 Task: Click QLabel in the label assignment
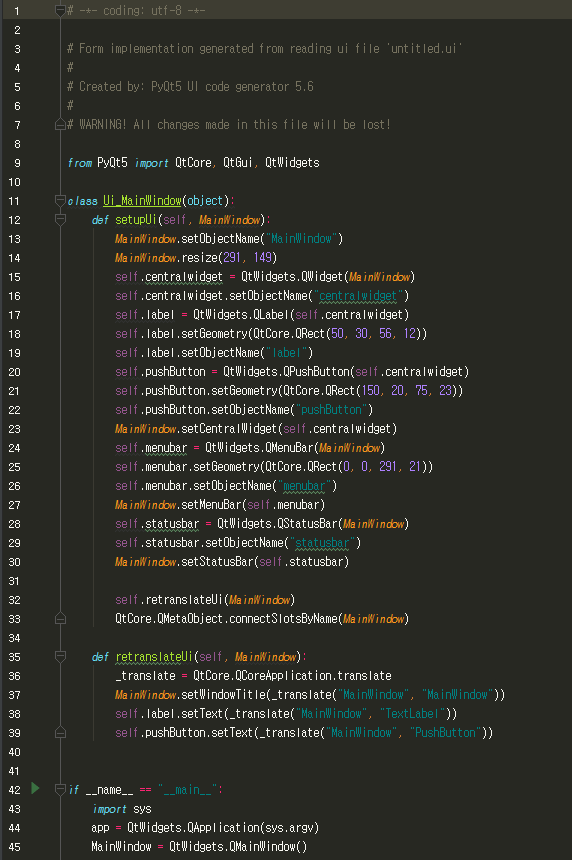pos(271,315)
